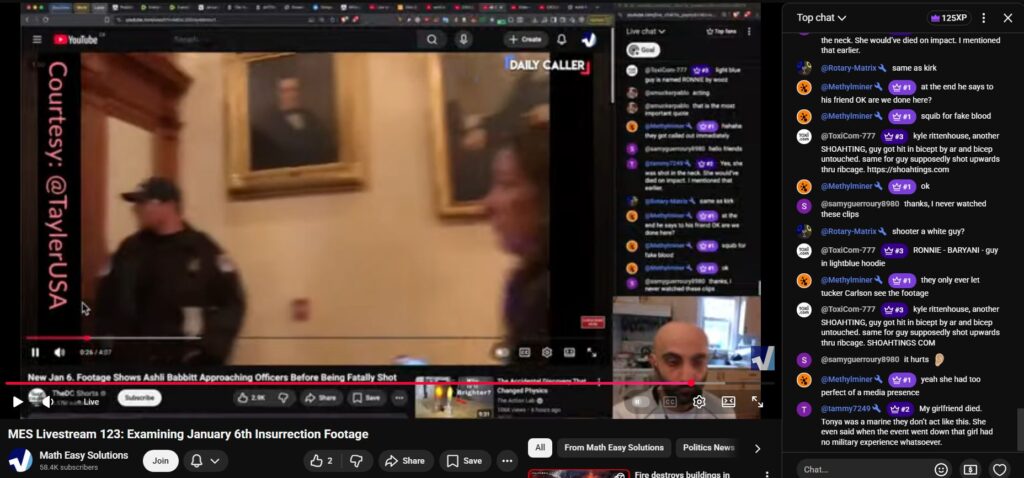This screenshot has width=1024, height=478.
Task: Toggle closed captions on the player
Action: click(669, 401)
